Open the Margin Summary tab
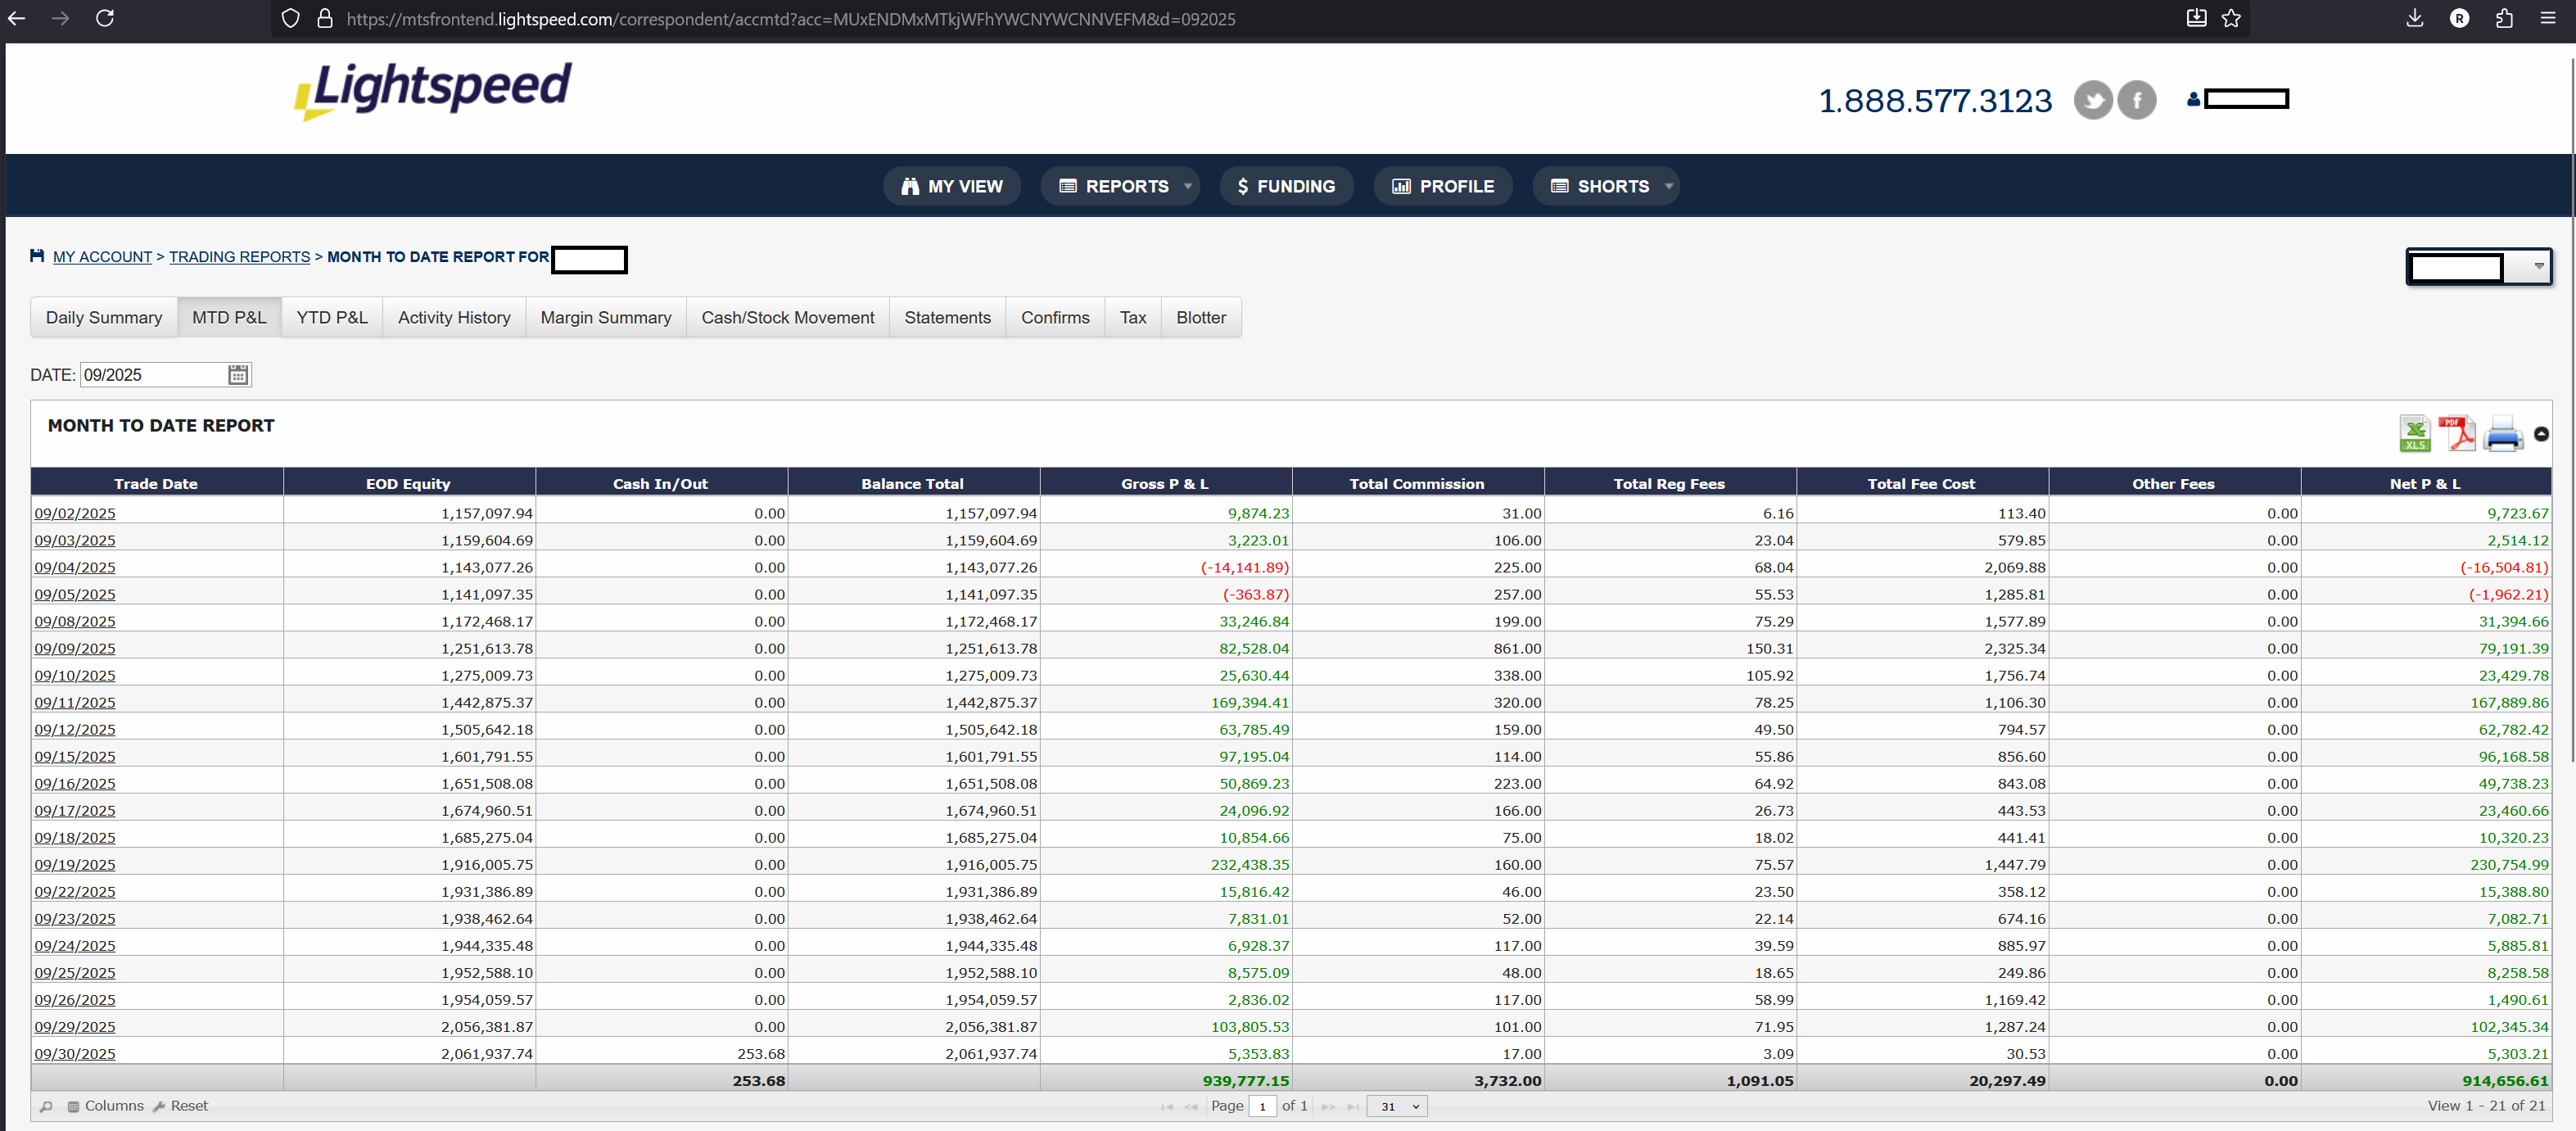2576x1131 pixels. point(605,317)
